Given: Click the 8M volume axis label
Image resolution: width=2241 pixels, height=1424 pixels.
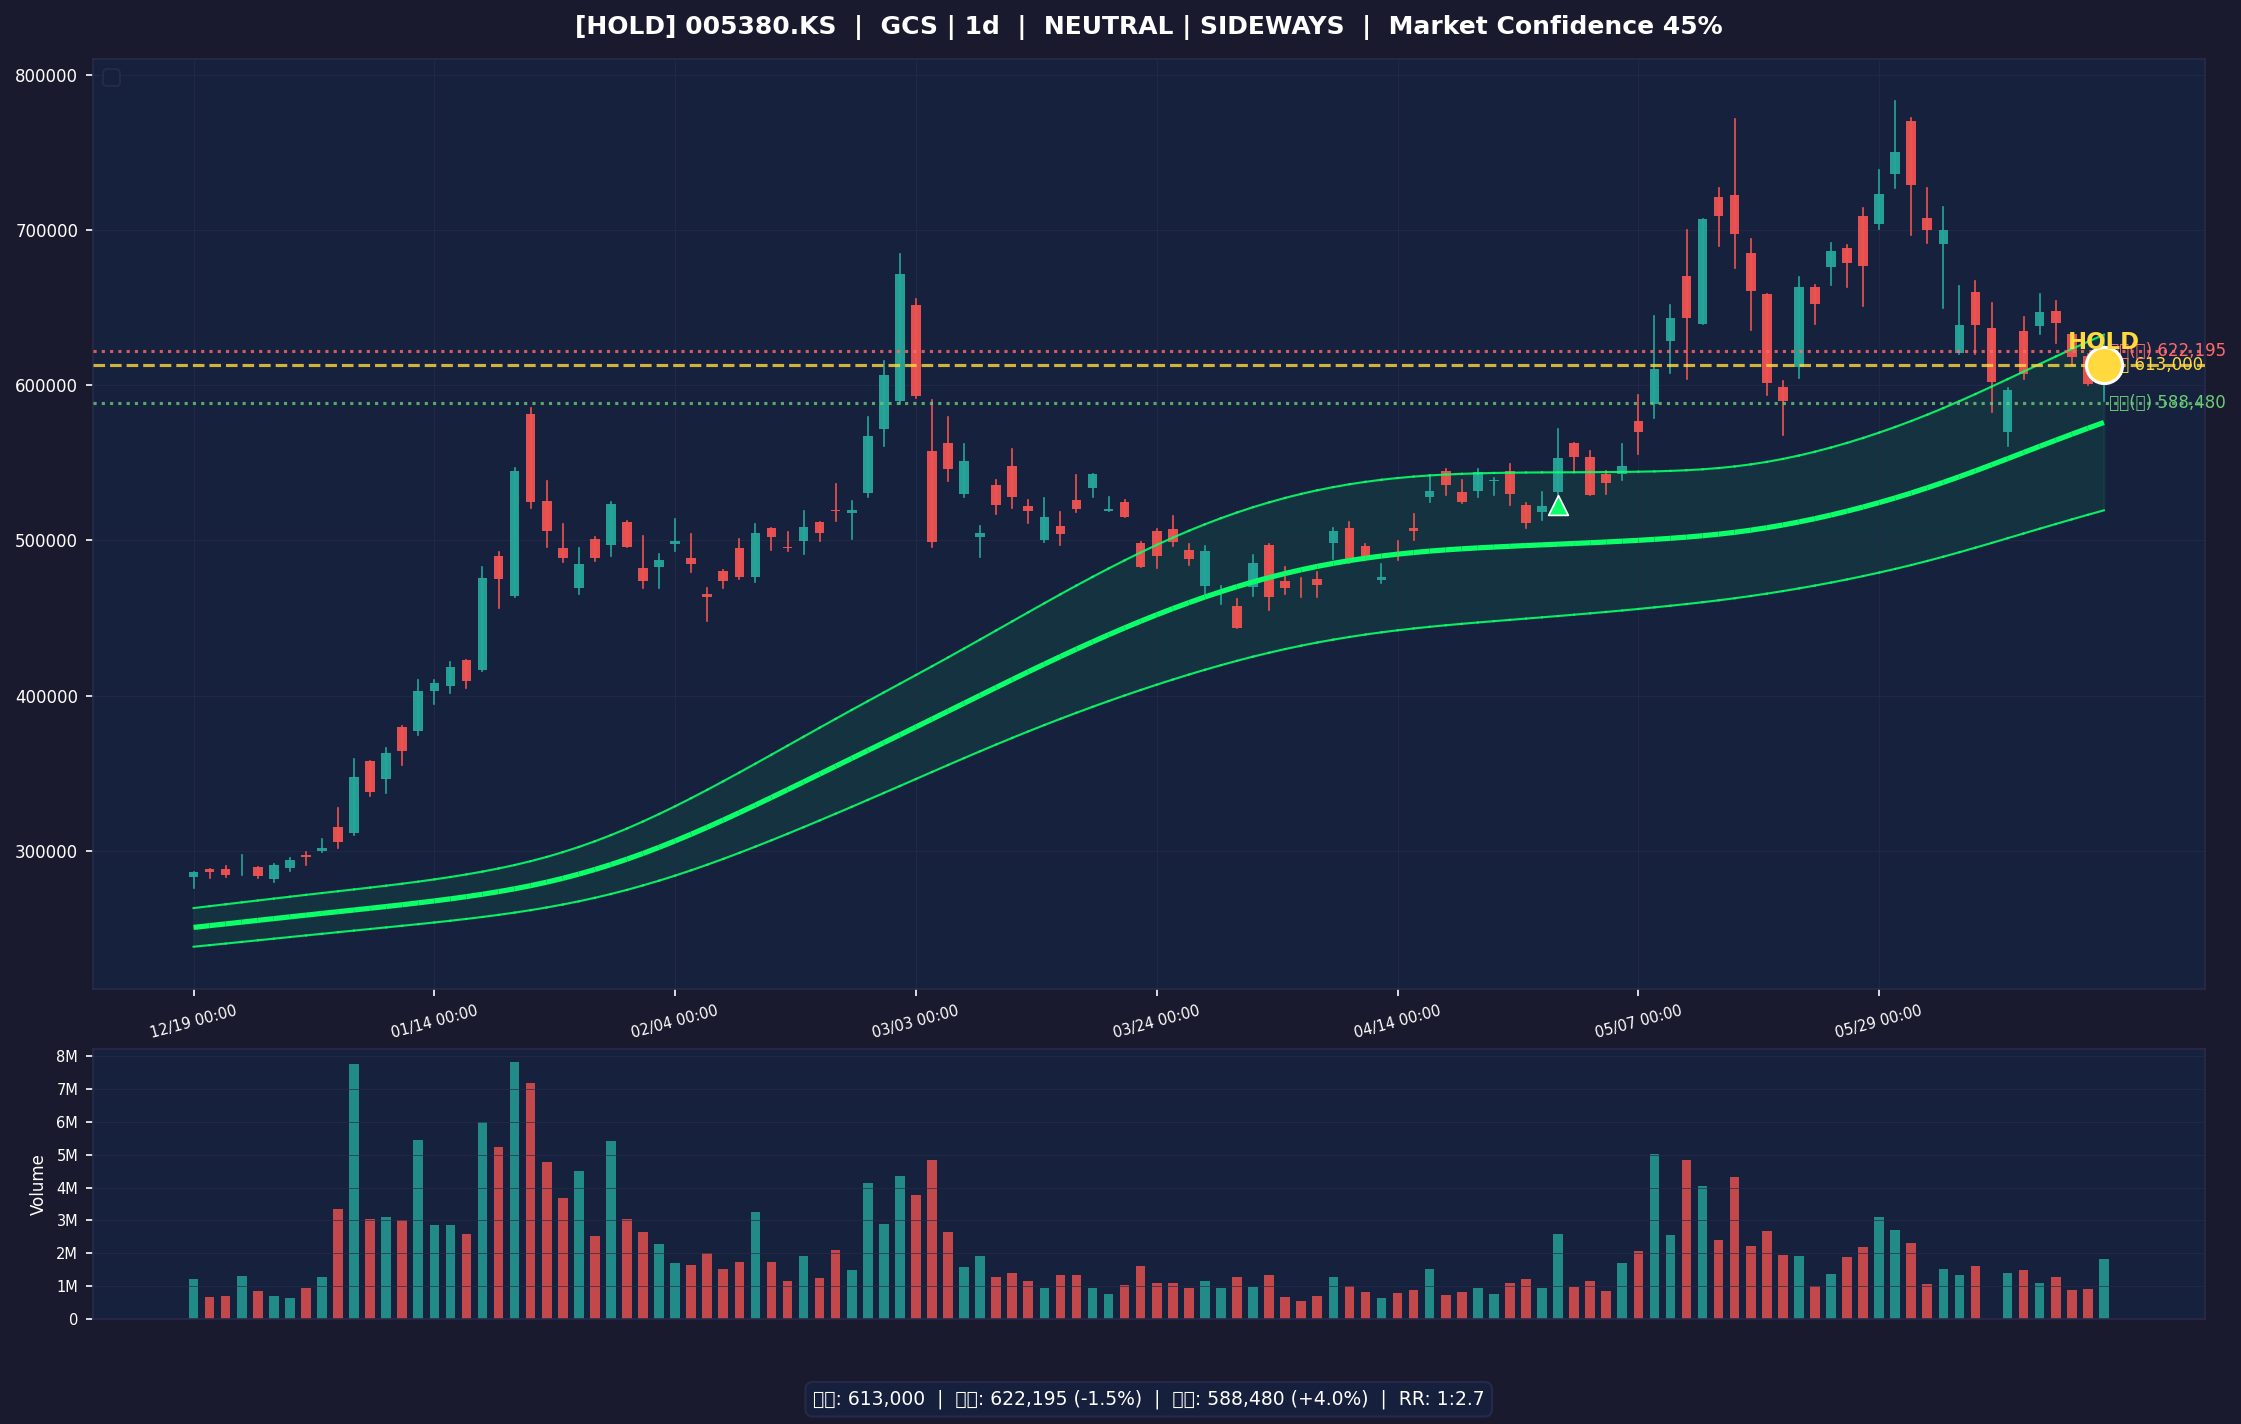Looking at the screenshot, I should pyautogui.click(x=67, y=1057).
